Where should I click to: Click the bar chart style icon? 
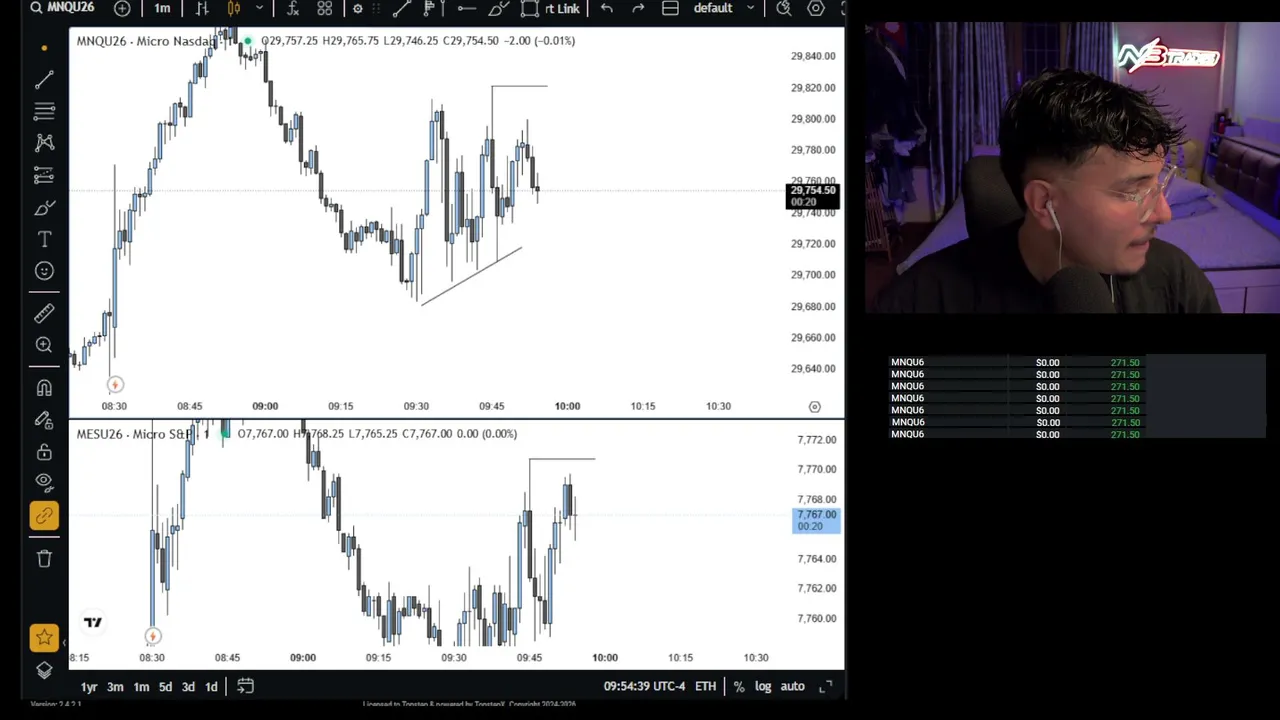pos(202,8)
